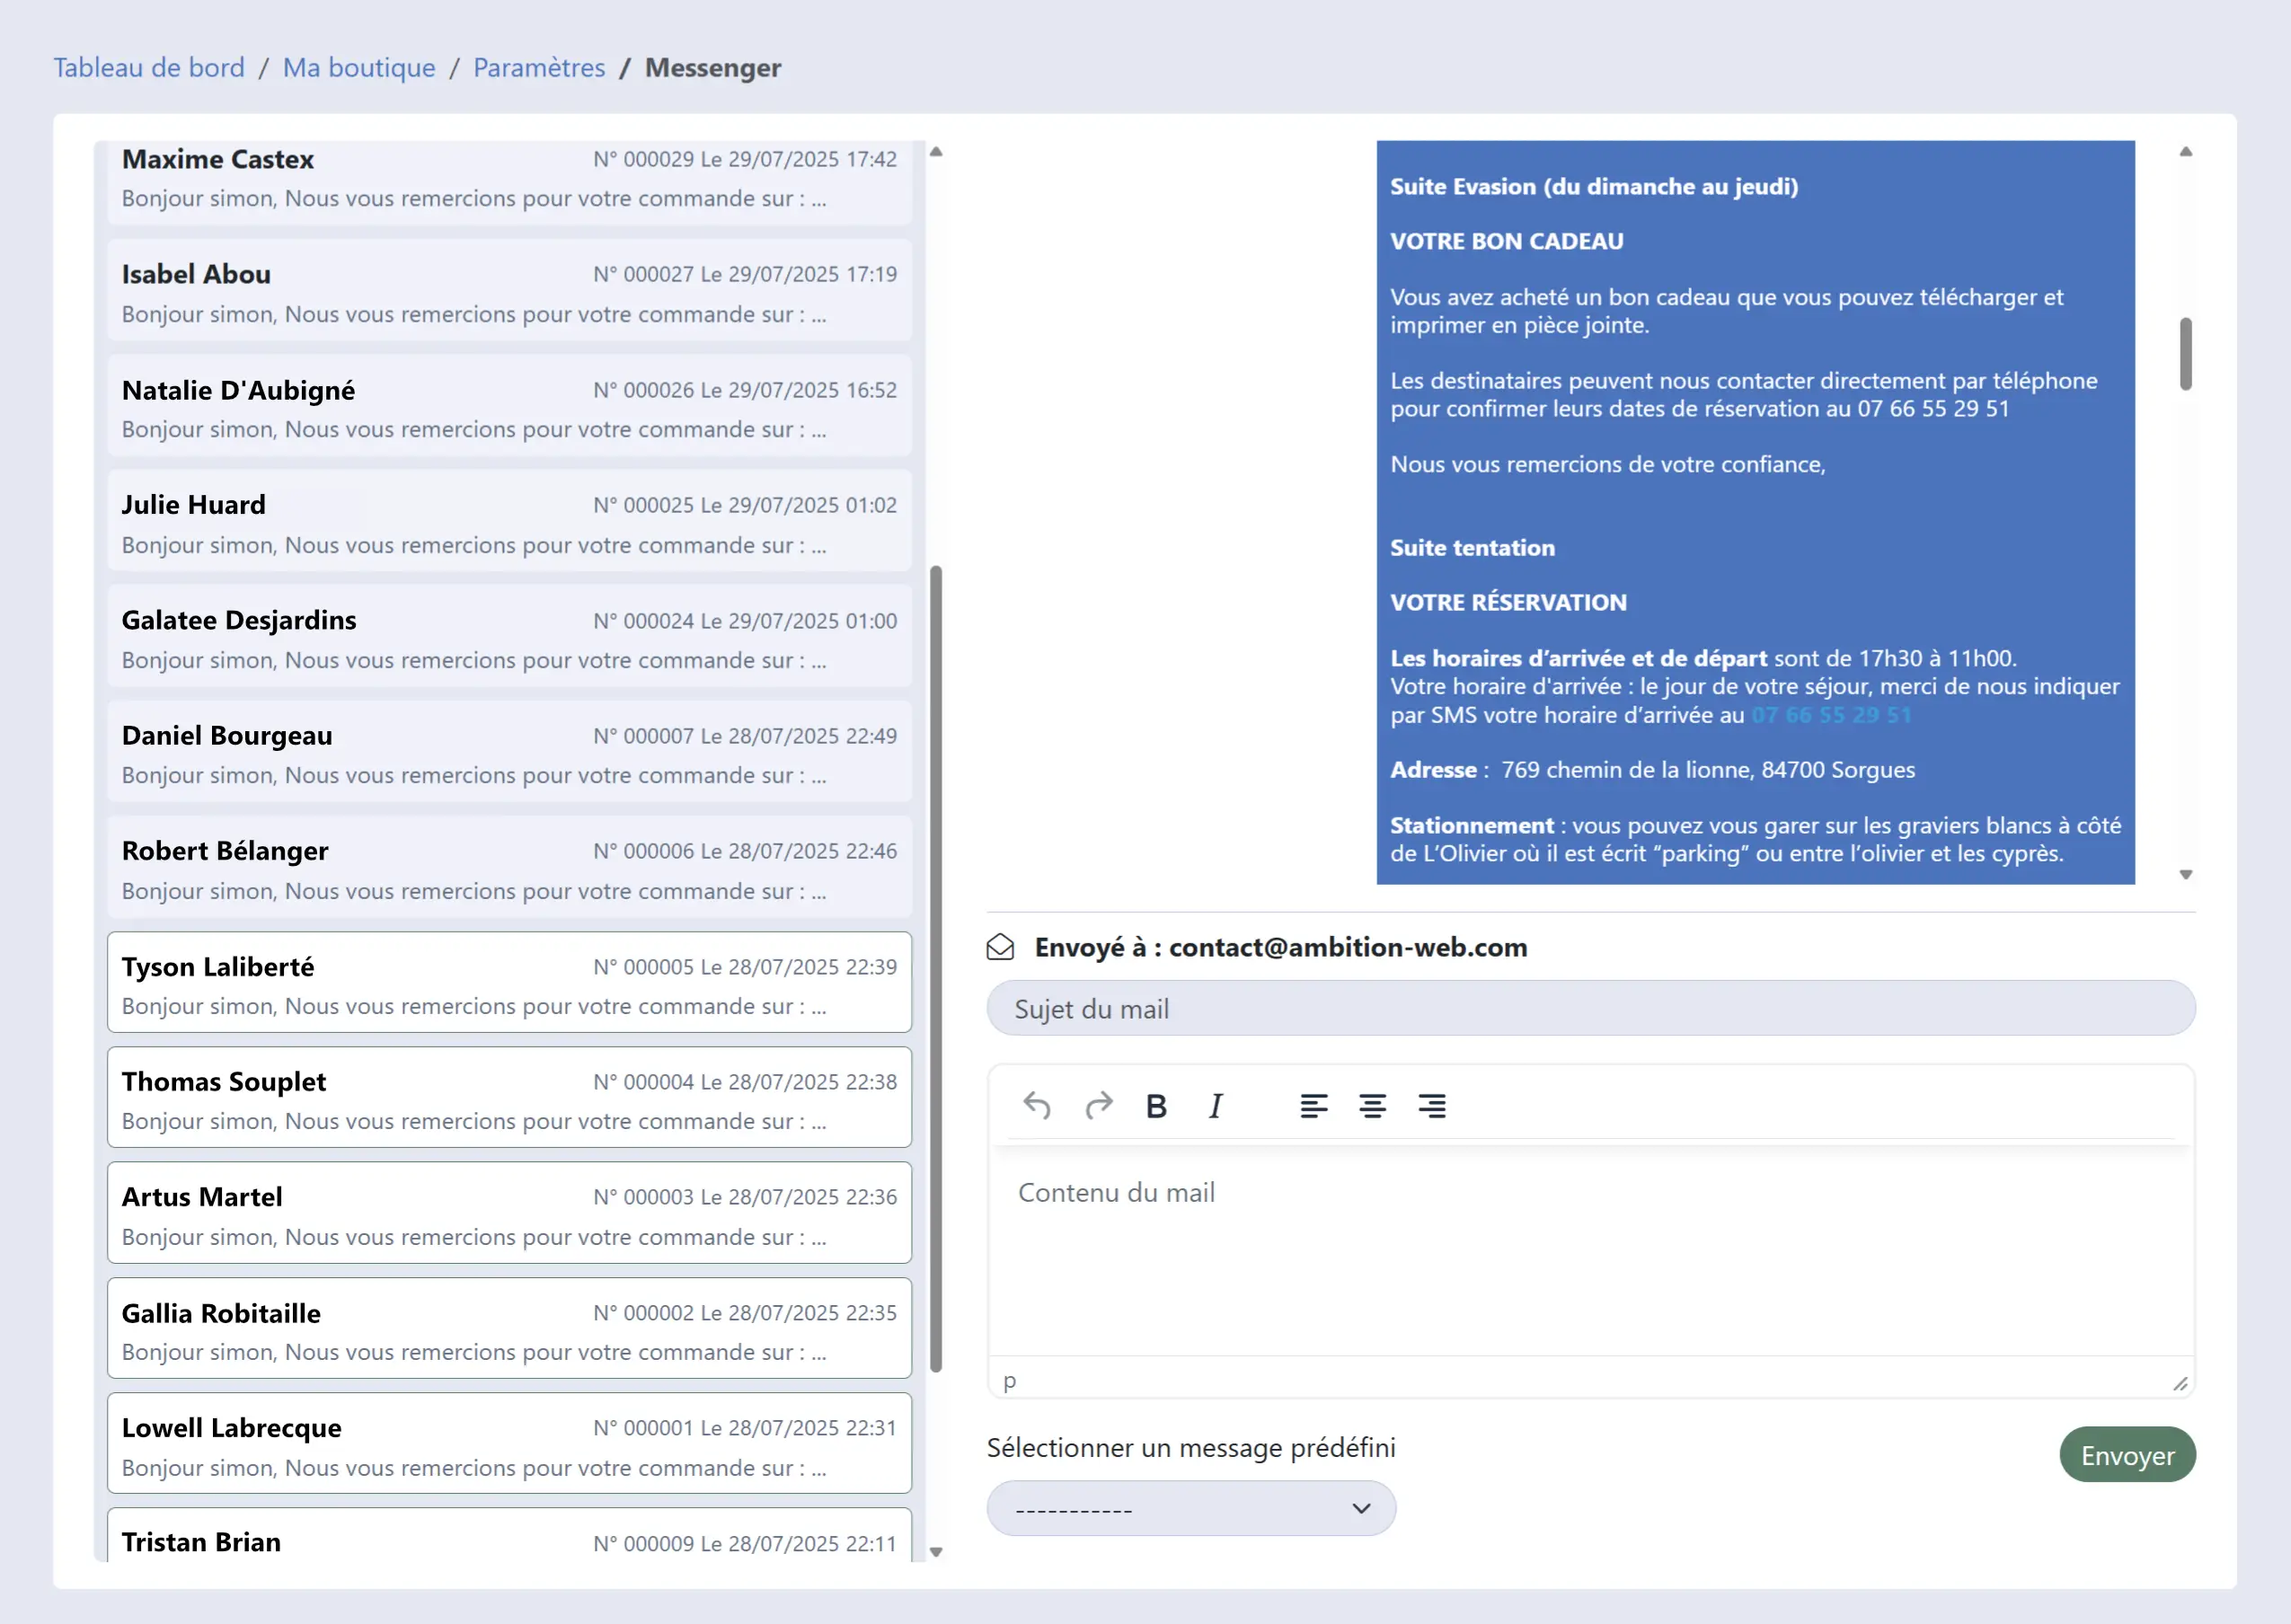Viewport: 2291px width, 1624px height.
Task: Click the conversation list scrollbar thumb
Action: [x=936, y=968]
